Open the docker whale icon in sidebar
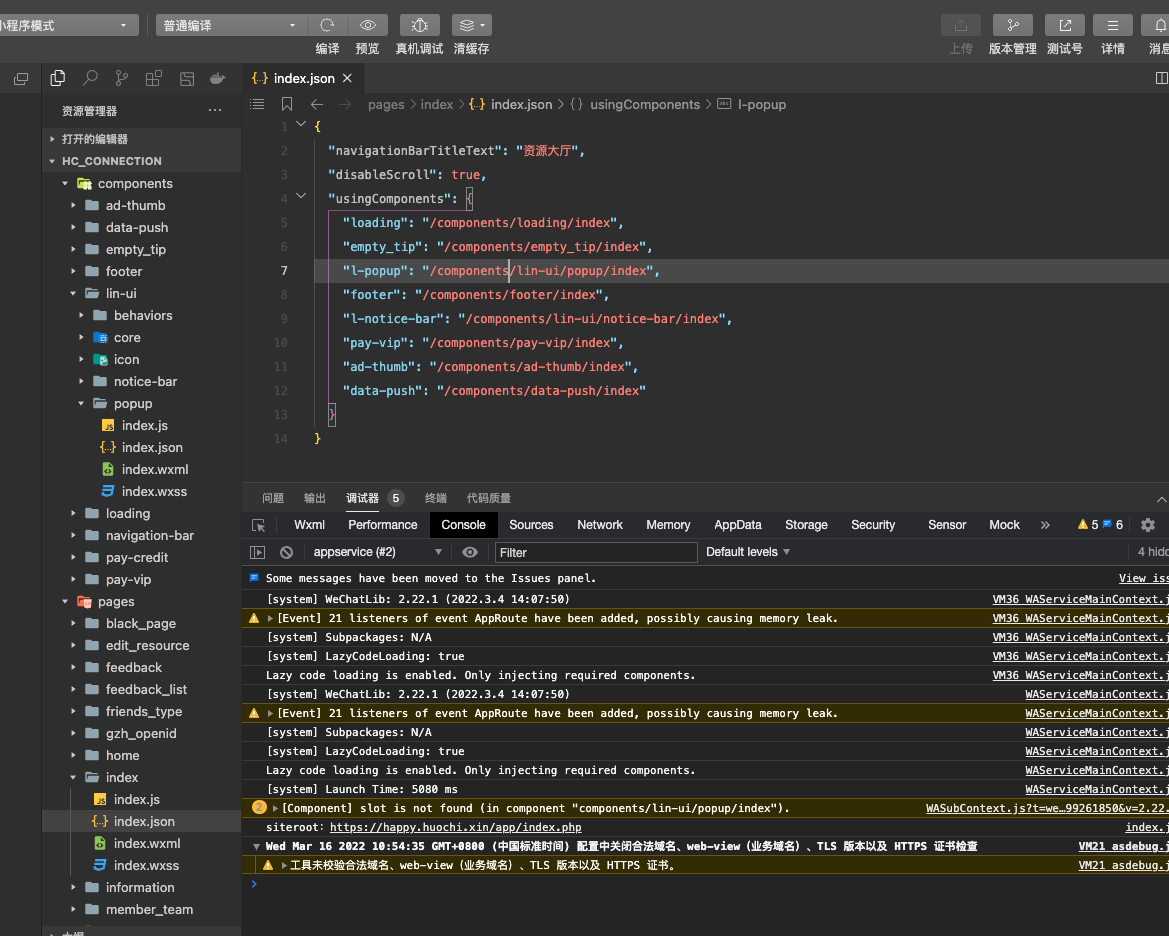This screenshot has width=1169, height=936. click(x=218, y=78)
